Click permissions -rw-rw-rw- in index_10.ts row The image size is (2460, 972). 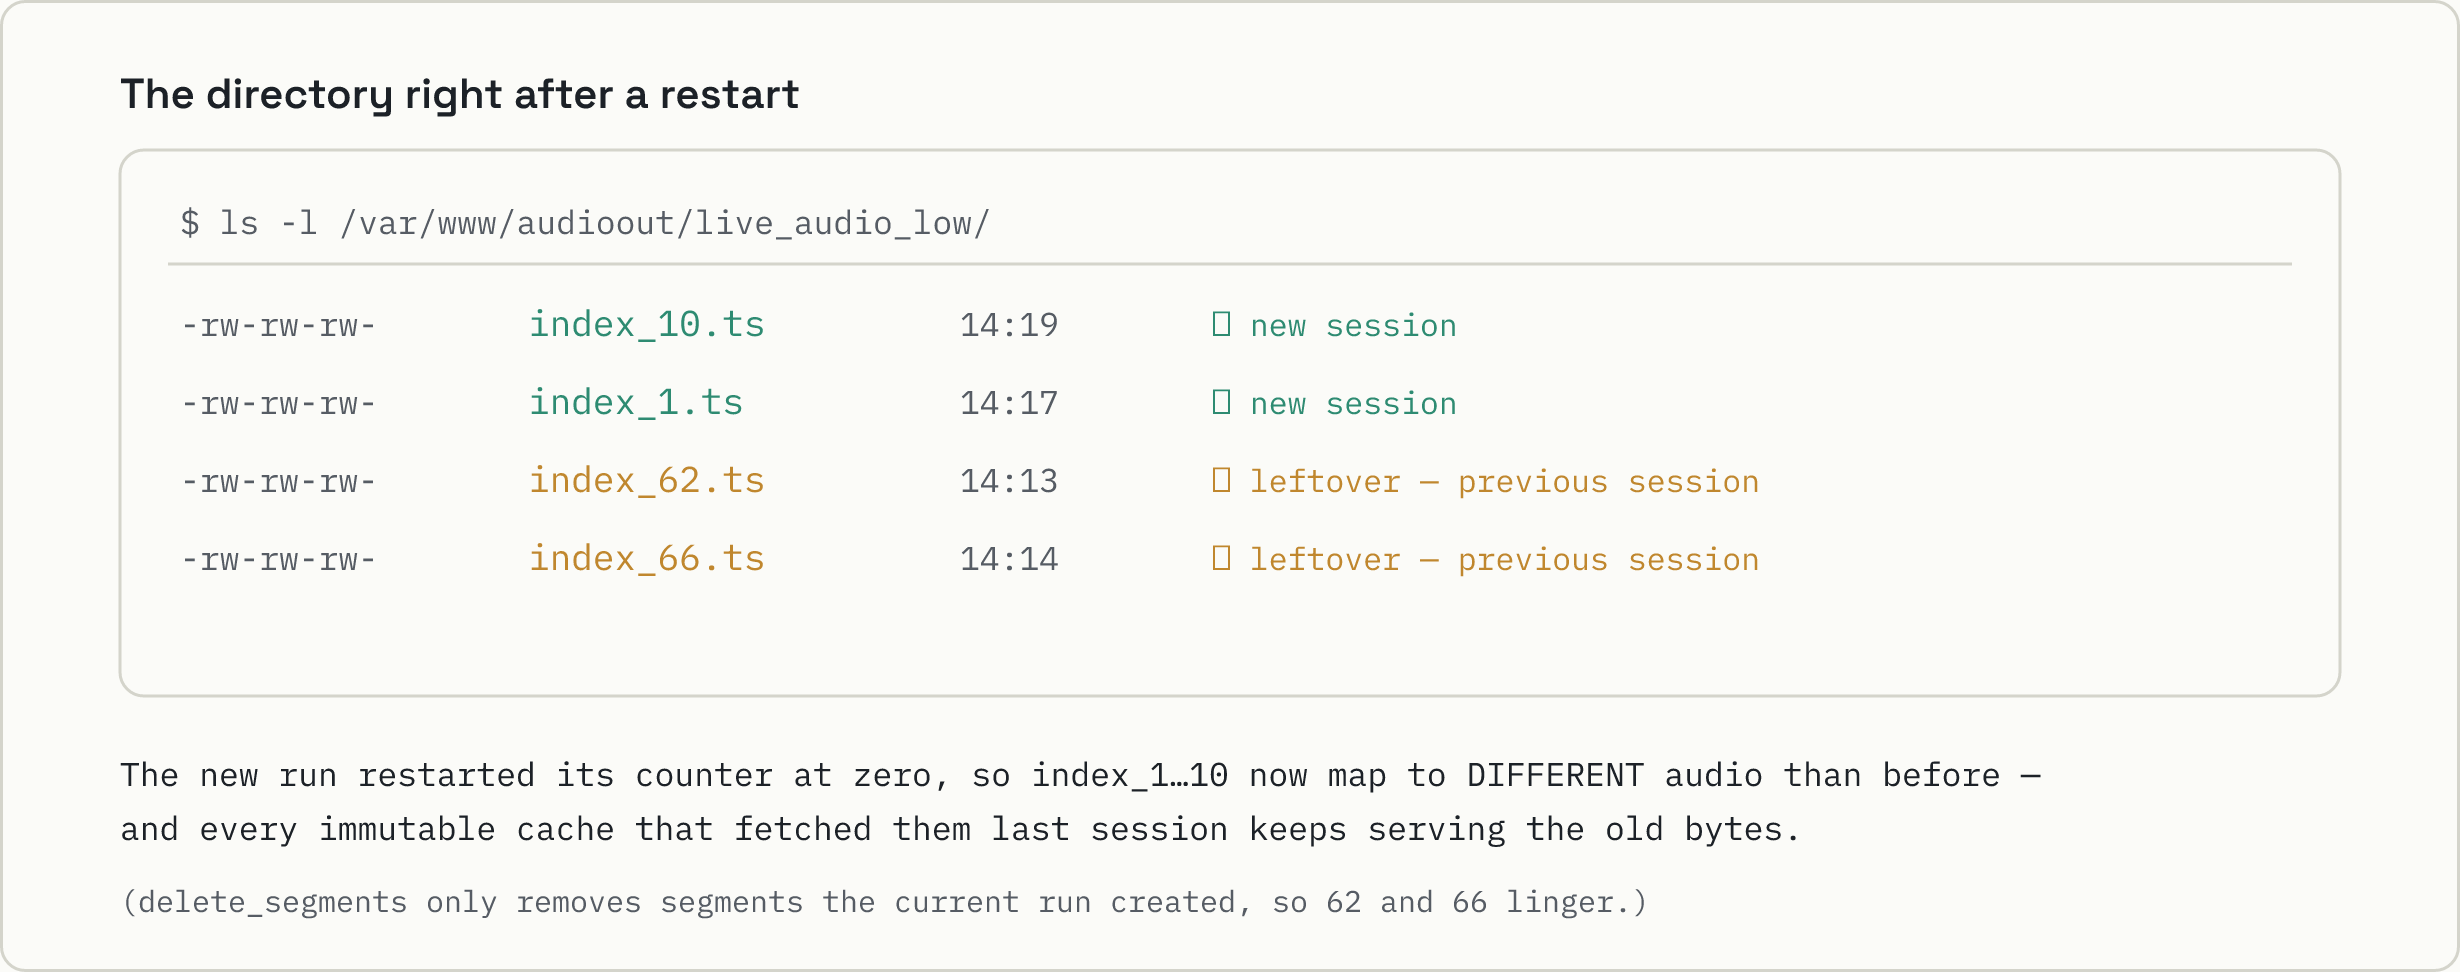(x=278, y=326)
